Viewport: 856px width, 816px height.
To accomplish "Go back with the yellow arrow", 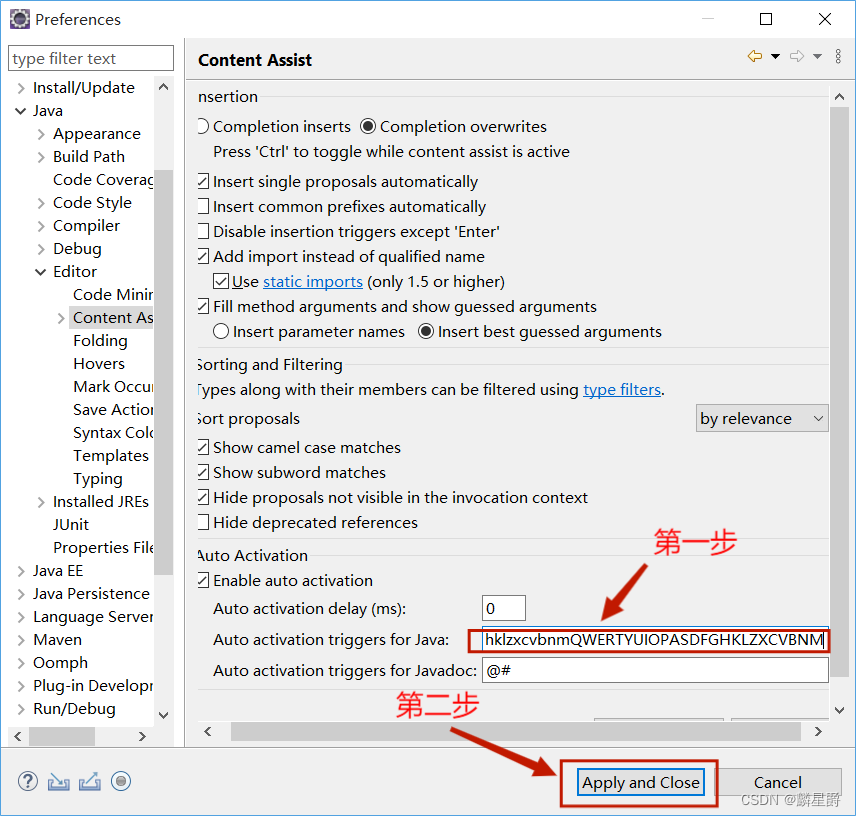I will 754,56.
